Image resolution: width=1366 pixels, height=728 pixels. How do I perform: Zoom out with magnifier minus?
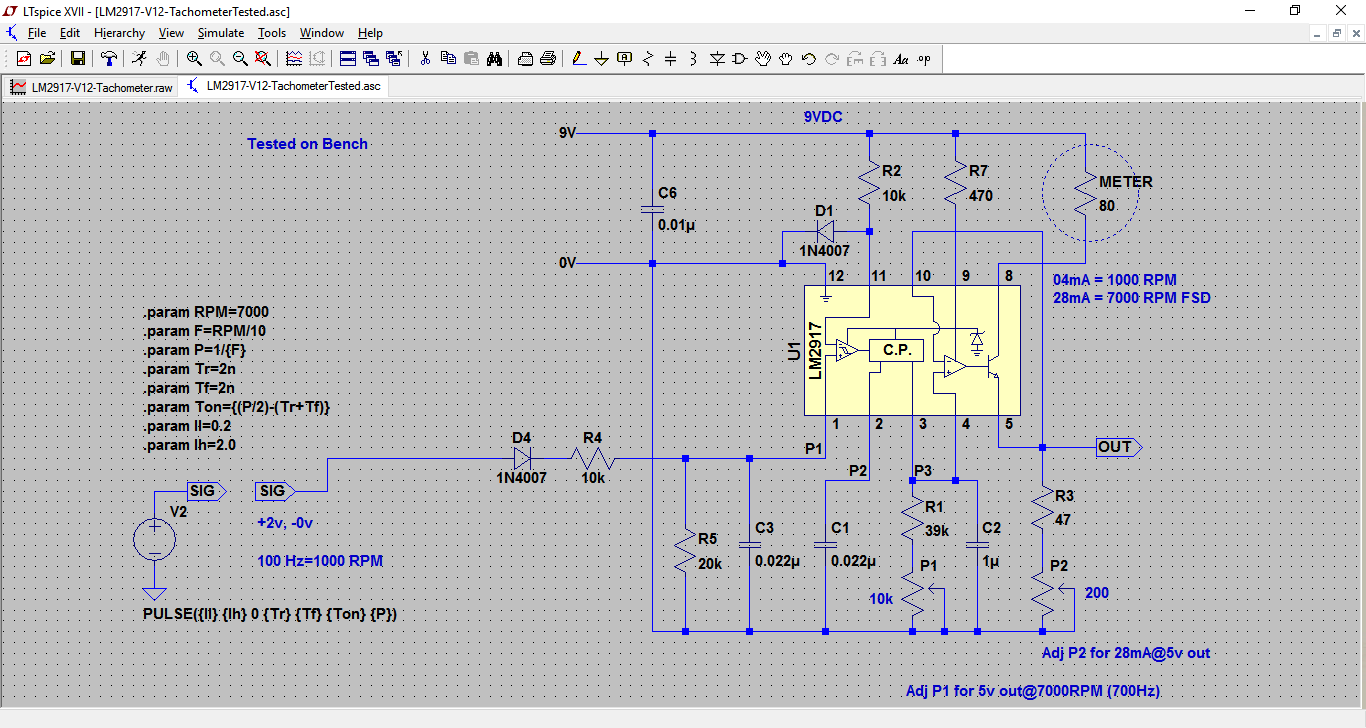point(240,59)
